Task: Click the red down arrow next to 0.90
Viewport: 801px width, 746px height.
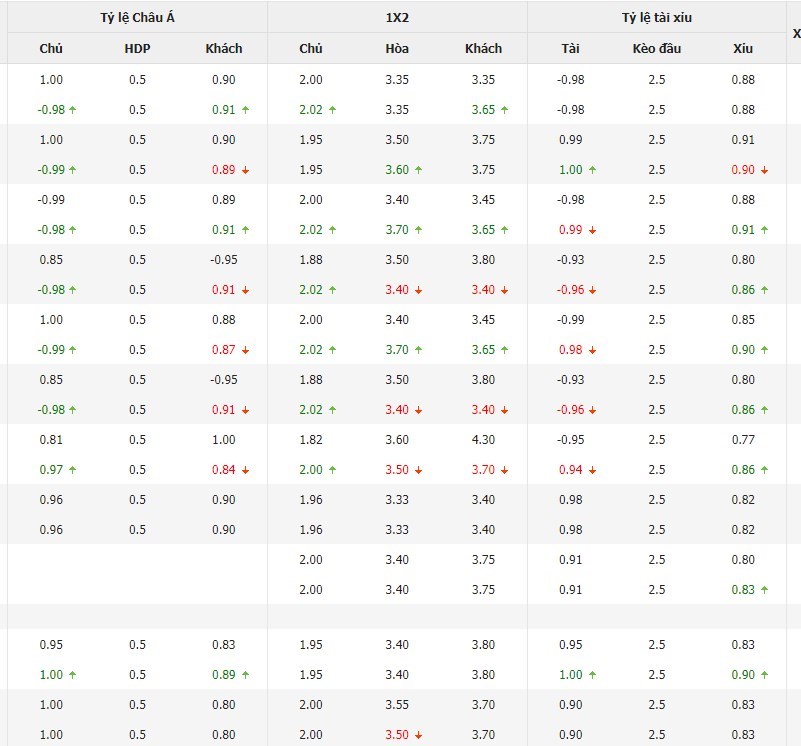Action: [764, 170]
